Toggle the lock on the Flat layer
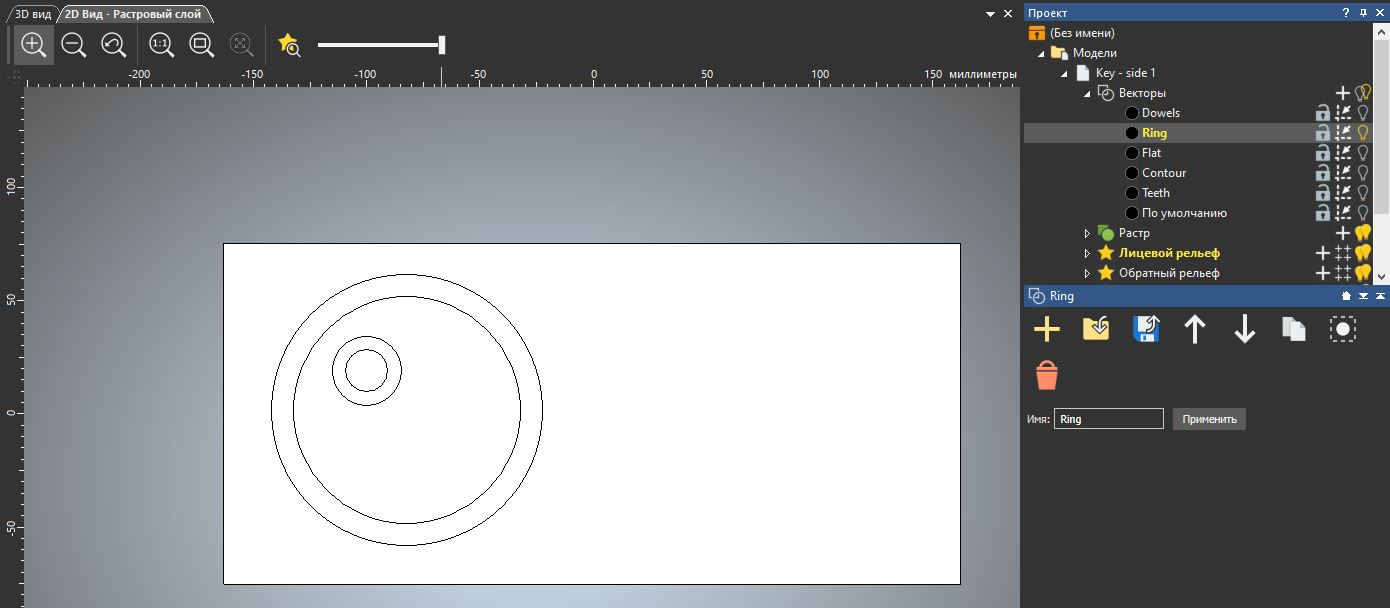Viewport: 1390px width, 608px height. [1322, 153]
